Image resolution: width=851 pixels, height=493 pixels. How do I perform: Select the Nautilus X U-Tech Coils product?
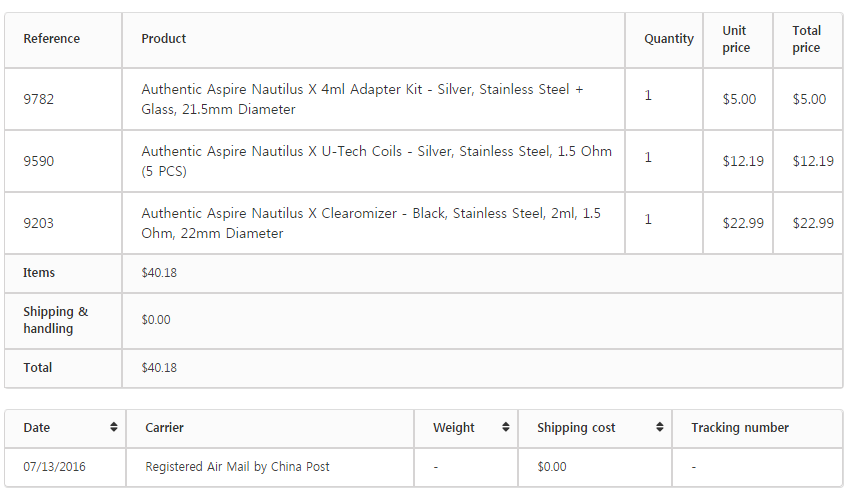click(376, 161)
